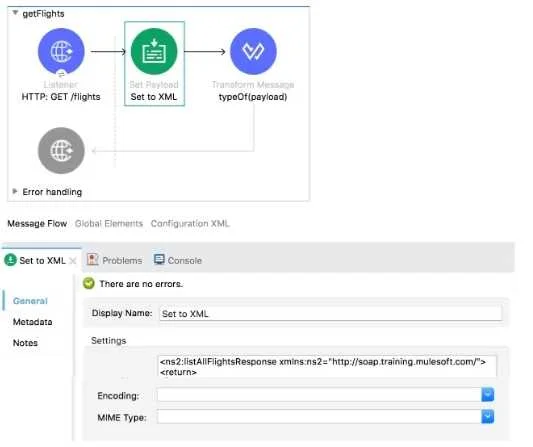Click the Console monitor icon
This screenshot has height=447, width=533.
pos(159,260)
